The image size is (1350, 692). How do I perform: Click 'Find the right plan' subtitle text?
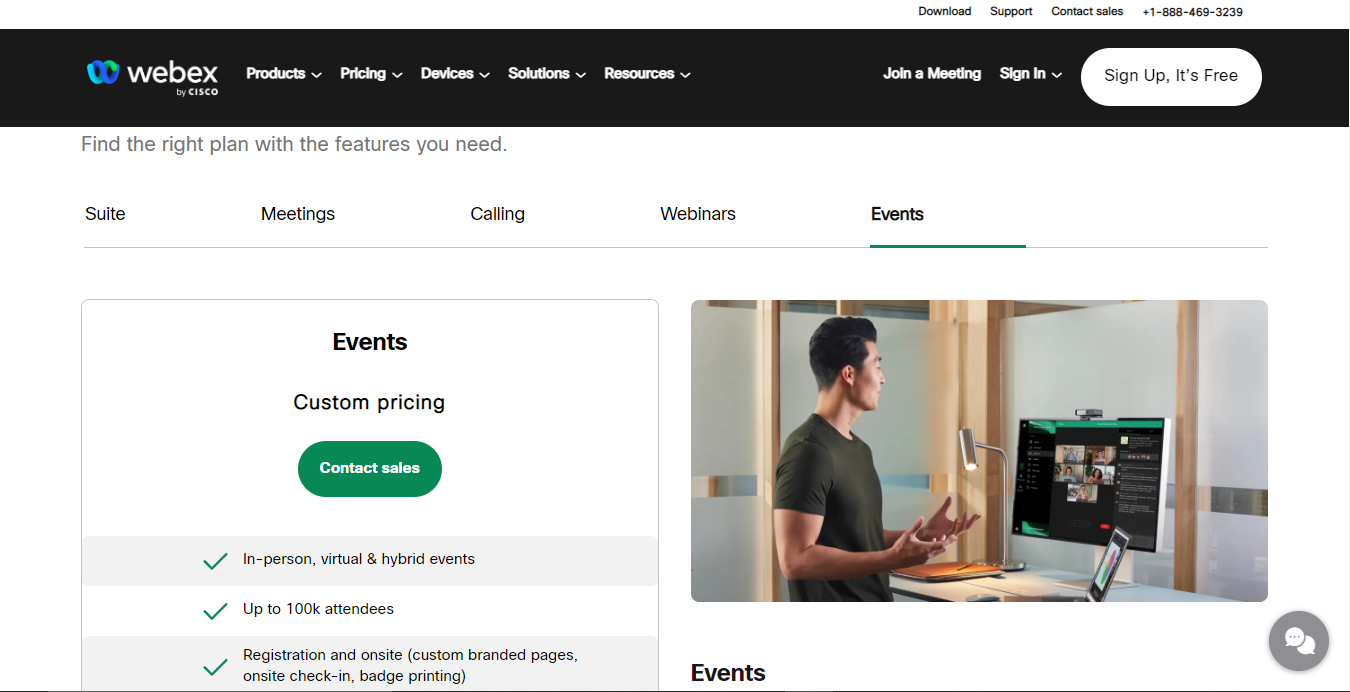(x=294, y=144)
